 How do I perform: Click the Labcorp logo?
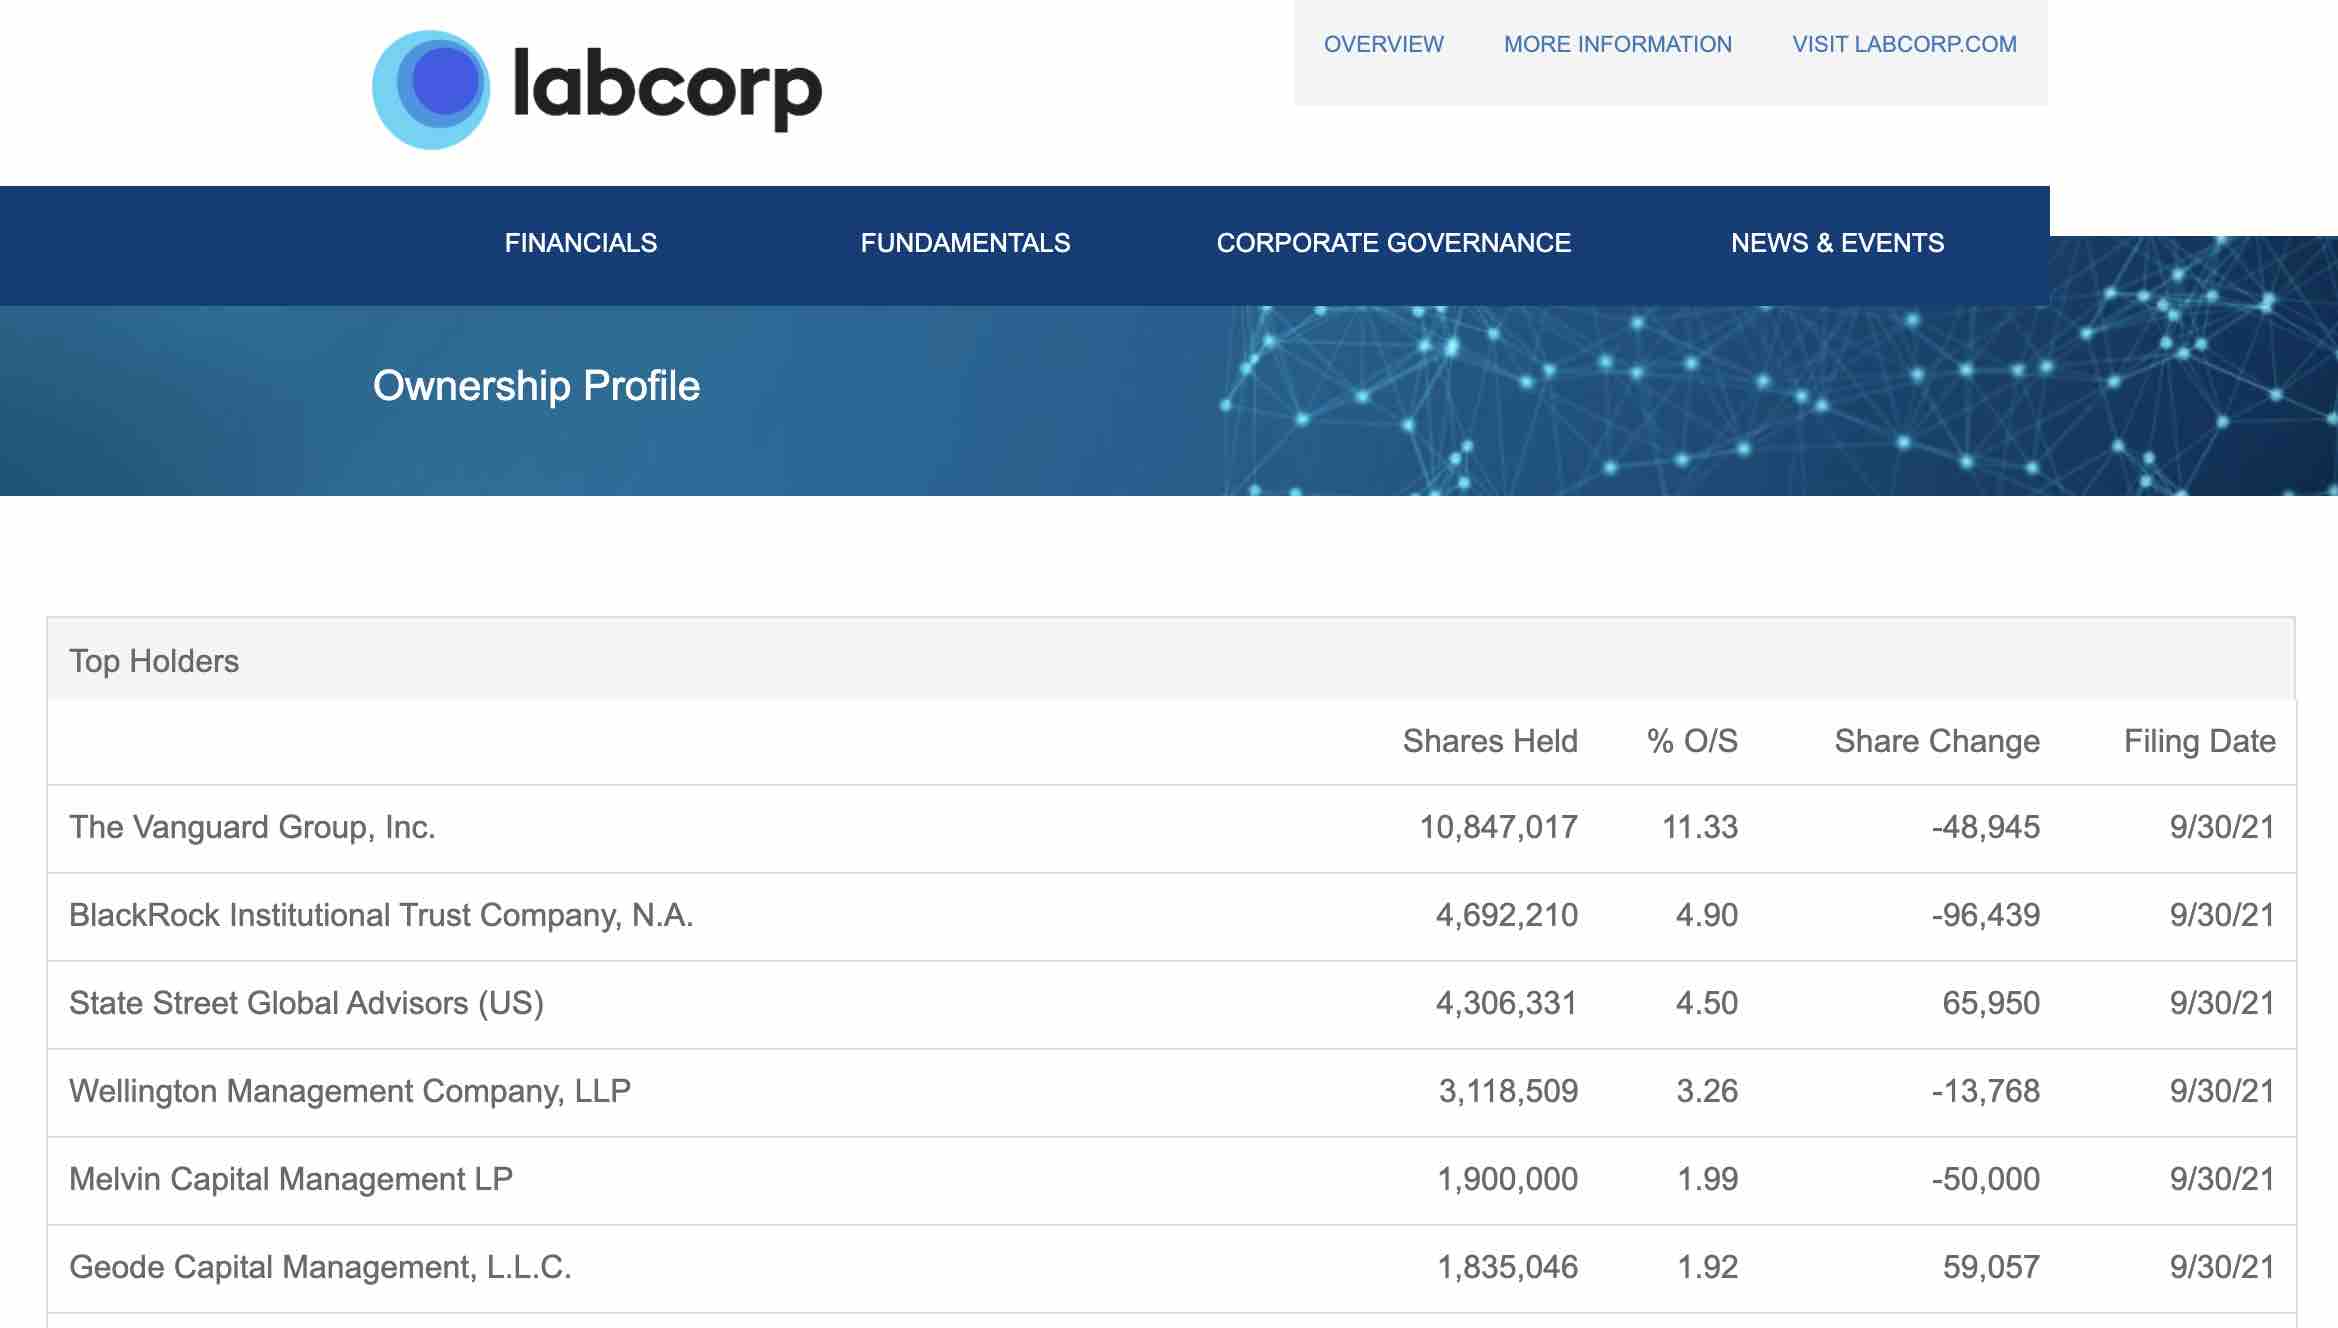[597, 90]
